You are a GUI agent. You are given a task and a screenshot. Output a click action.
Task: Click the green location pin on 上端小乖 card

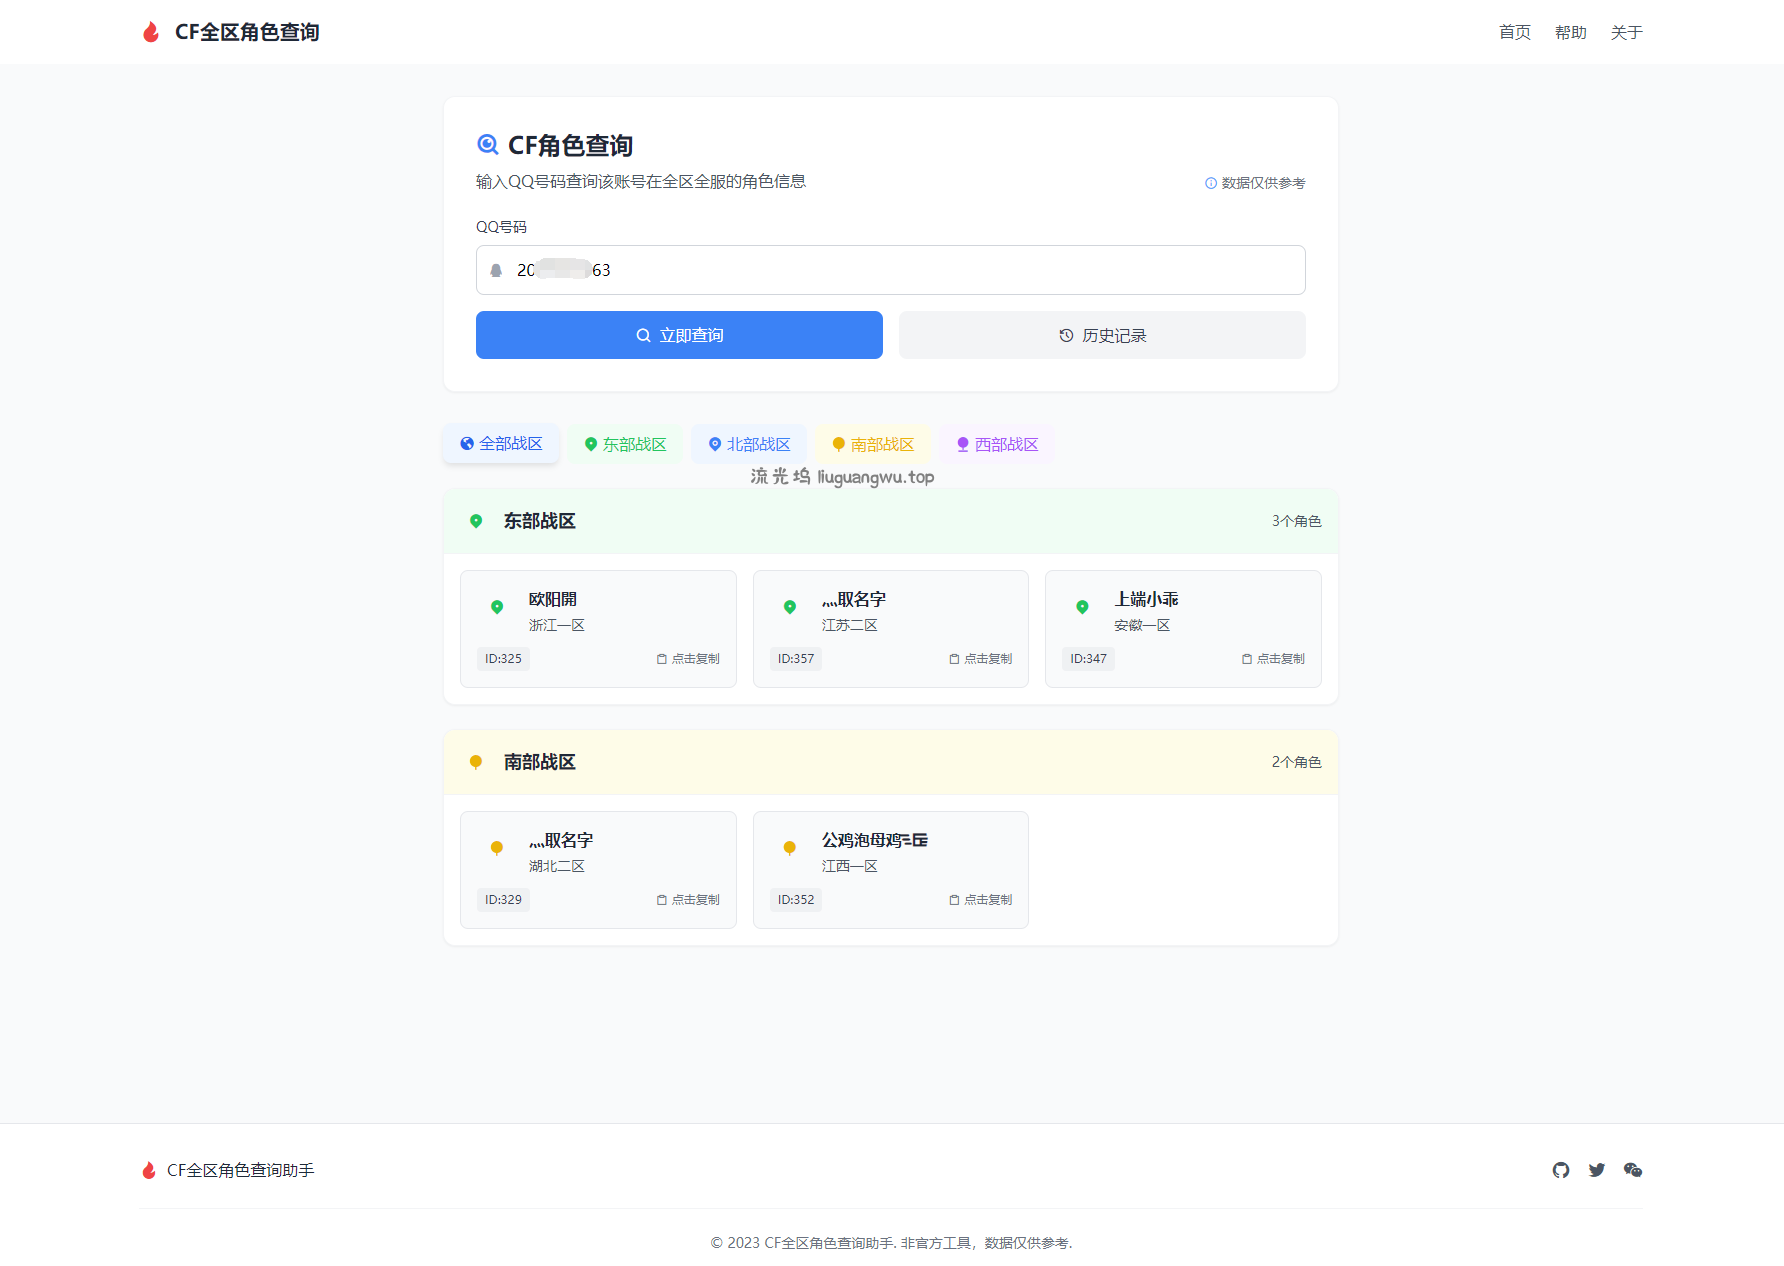[x=1082, y=607]
